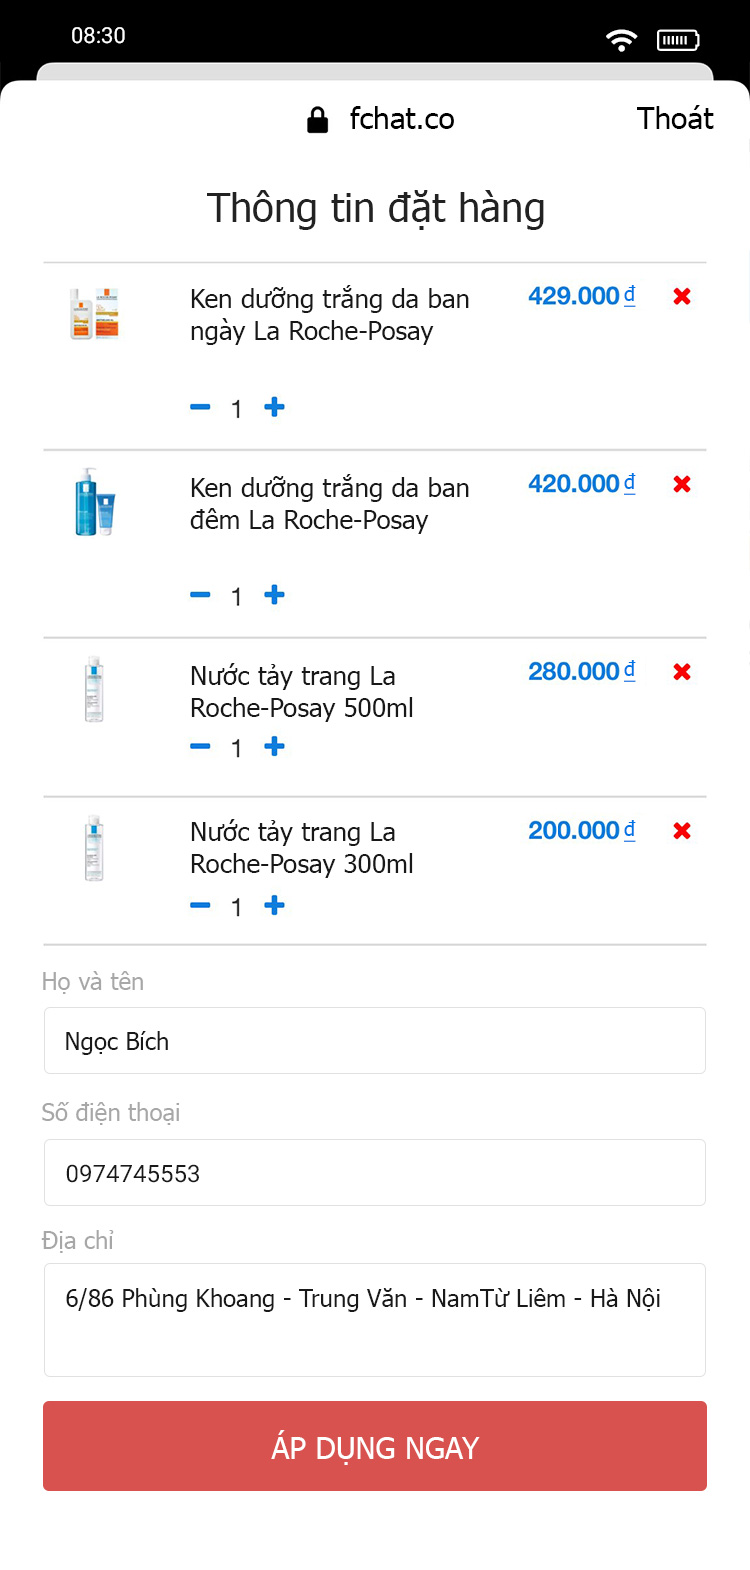Reduce quantity of 300ml makeup remover

click(200, 905)
